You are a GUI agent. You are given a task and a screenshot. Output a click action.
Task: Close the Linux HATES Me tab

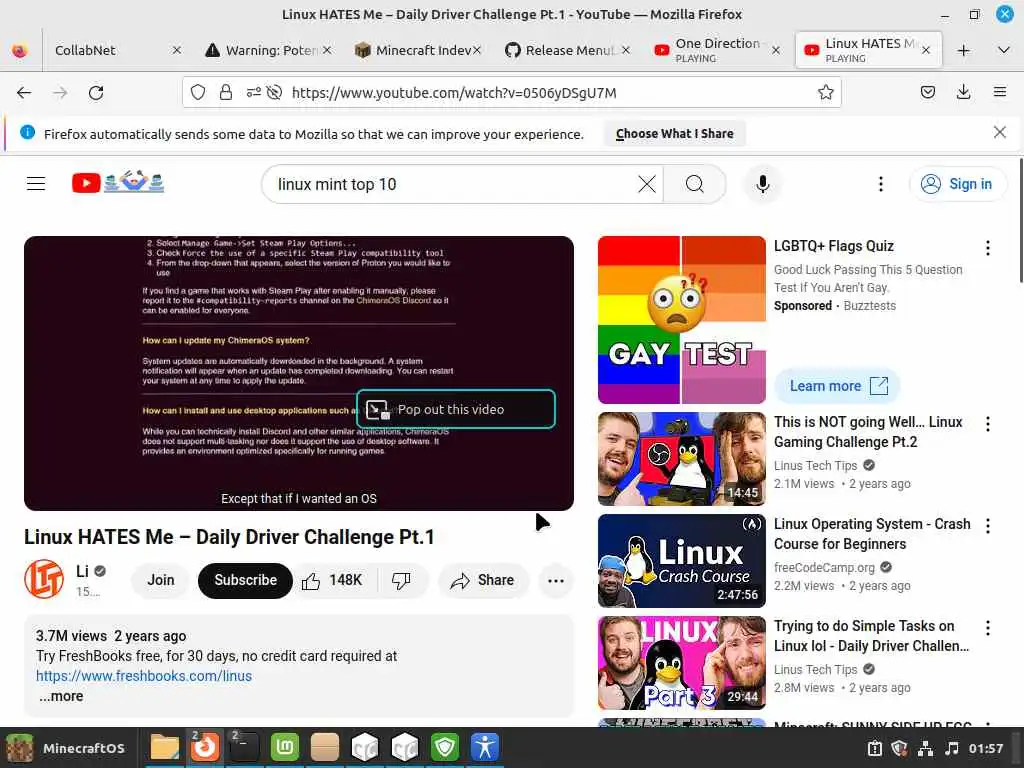pyautogui.click(x=925, y=50)
